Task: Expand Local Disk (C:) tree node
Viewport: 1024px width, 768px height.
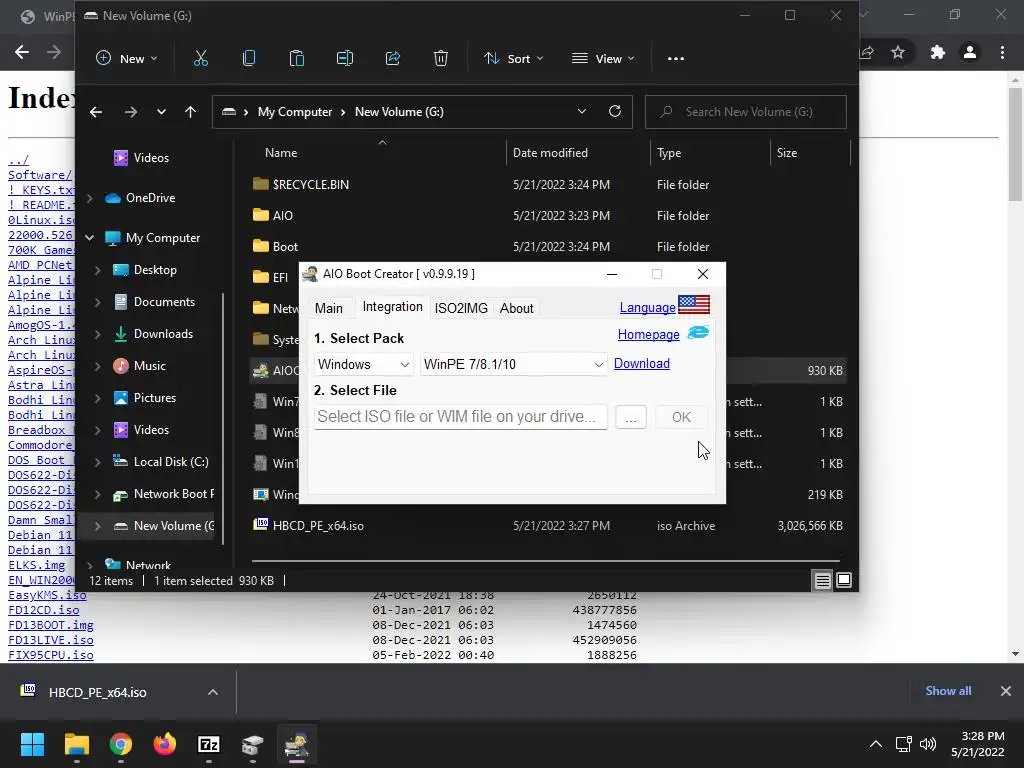Action: [97, 462]
